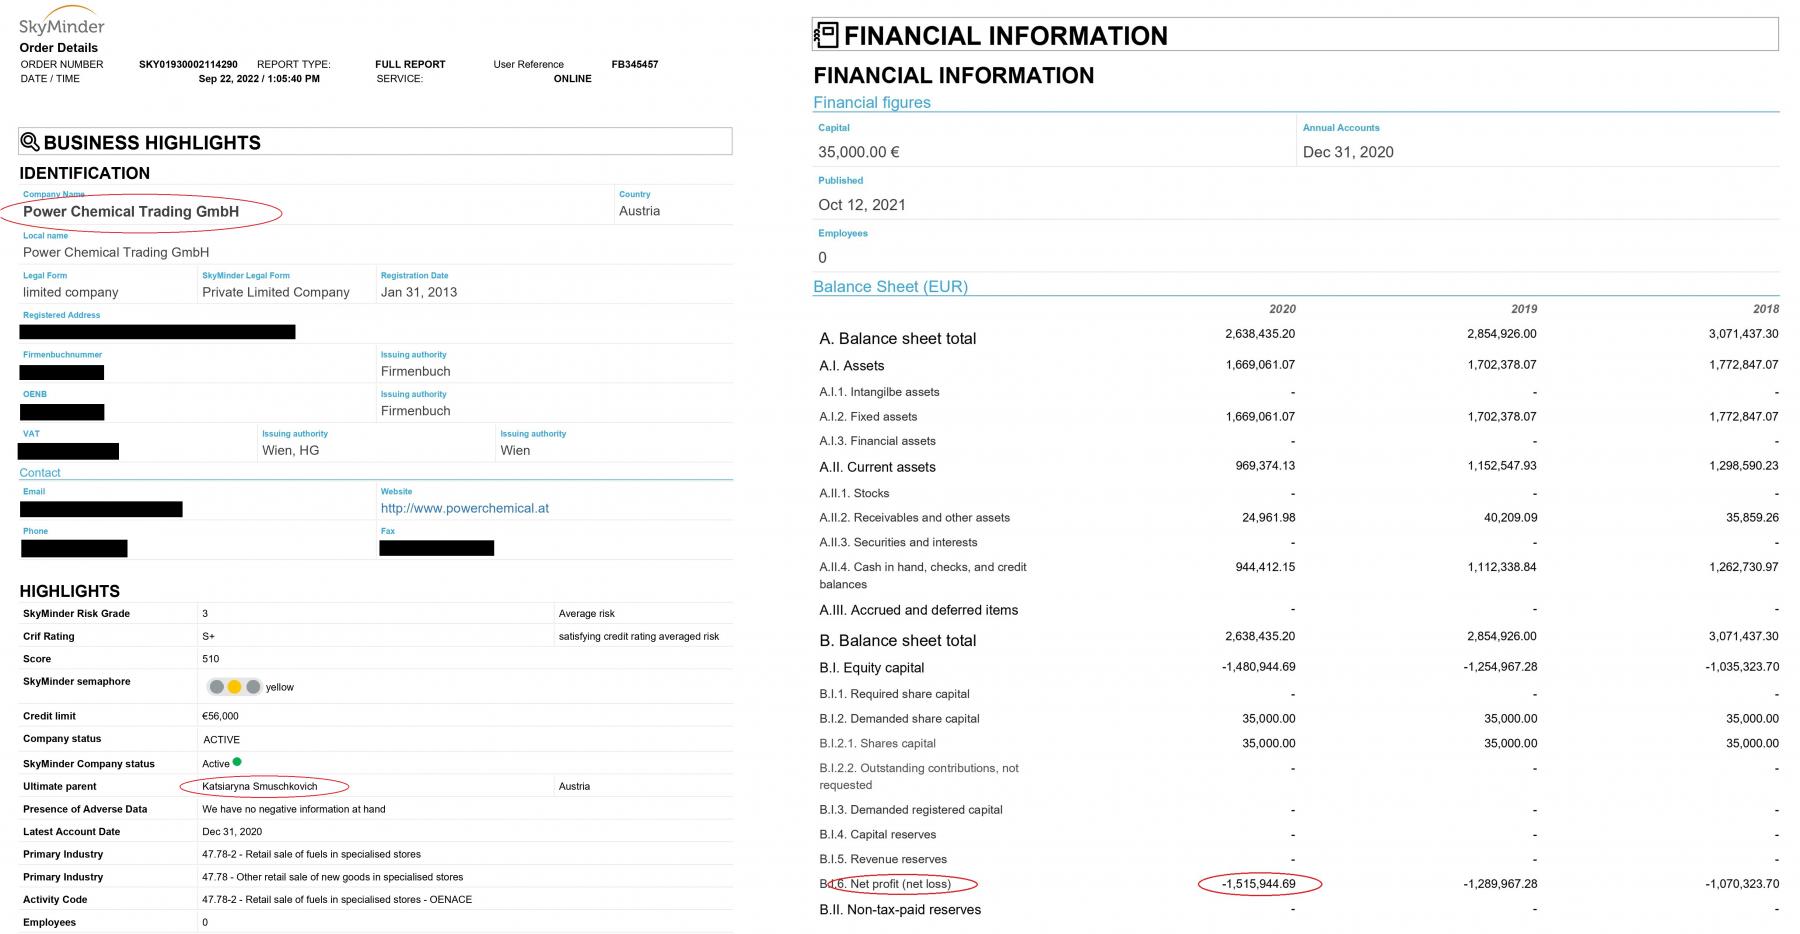Click the 2020 net loss -1,515,944.69
Screen dimensions: 1800x934
tap(1258, 884)
